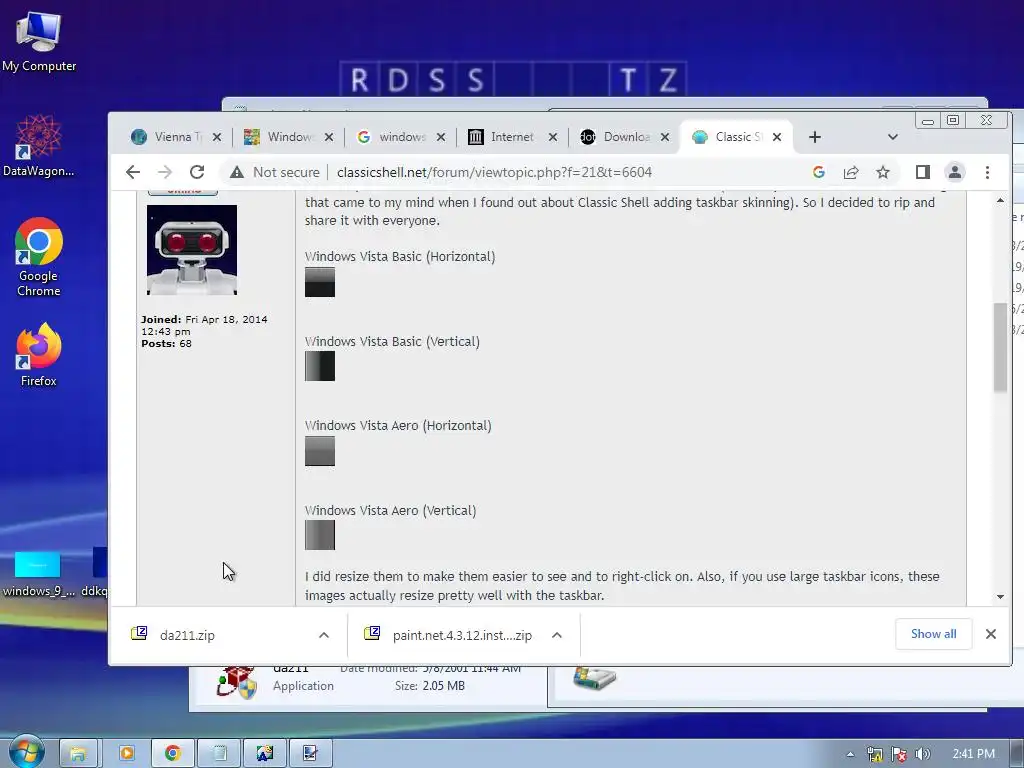The image size is (1024, 768).
Task: Go back to previous page
Action: (x=133, y=172)
